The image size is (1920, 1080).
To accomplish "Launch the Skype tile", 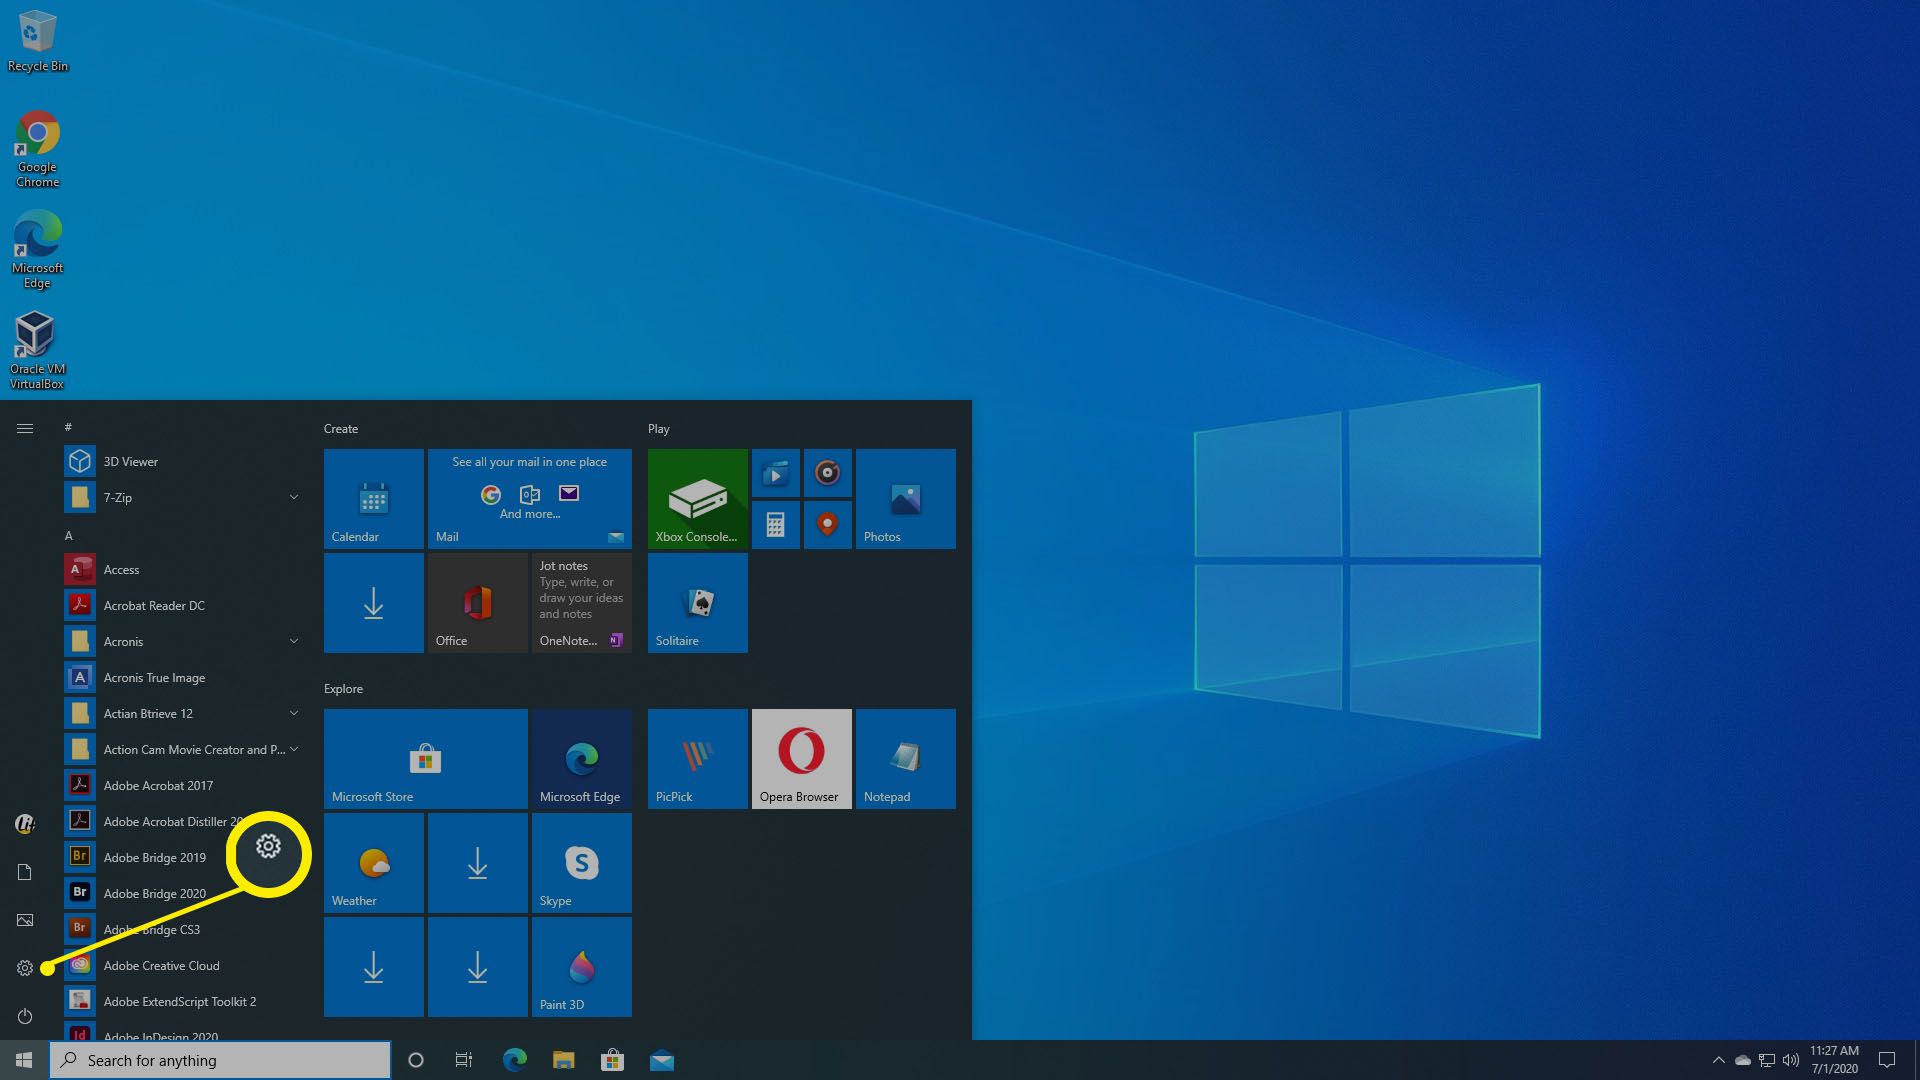I will click(582, 863).
